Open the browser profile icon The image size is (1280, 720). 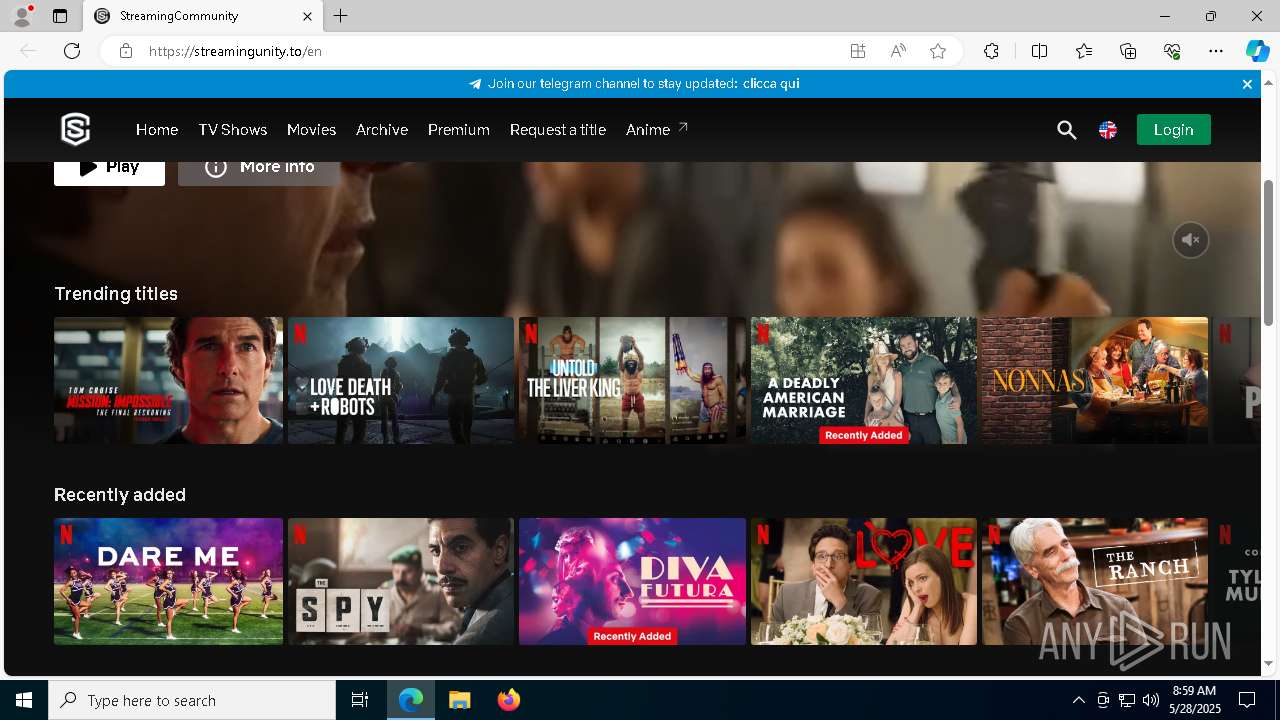21,16
